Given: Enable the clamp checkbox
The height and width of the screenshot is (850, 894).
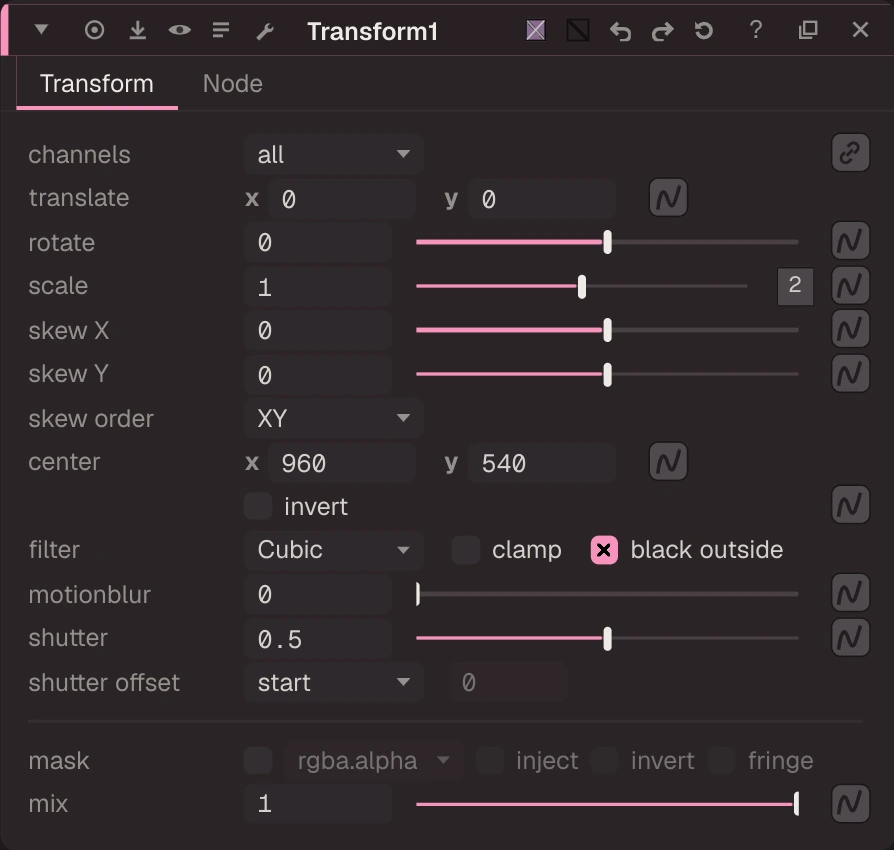Looking at the screenshot, I should pyautogui.click(x=466, y=550).
